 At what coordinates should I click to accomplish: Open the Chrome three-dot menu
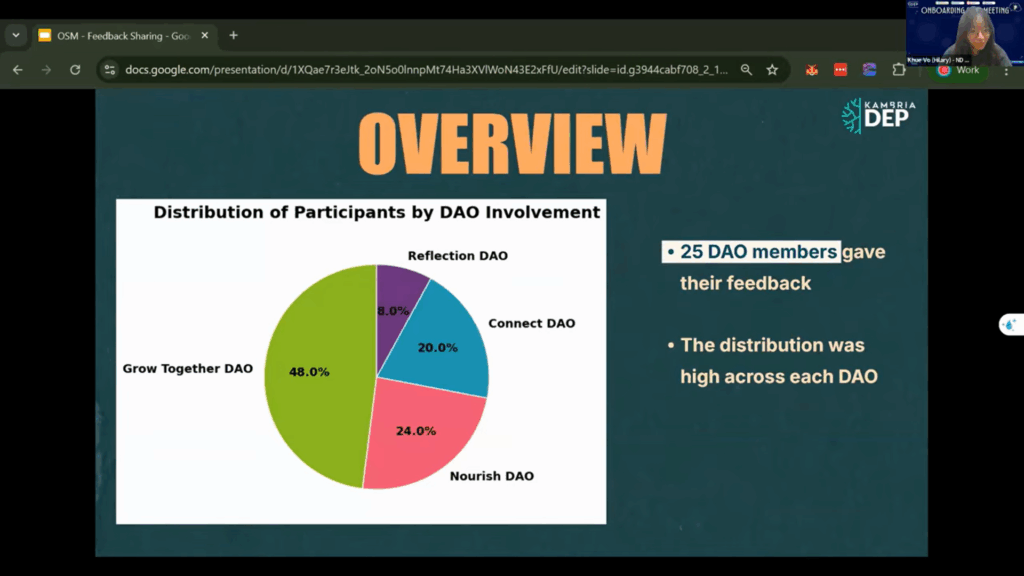pos(1006,70)
